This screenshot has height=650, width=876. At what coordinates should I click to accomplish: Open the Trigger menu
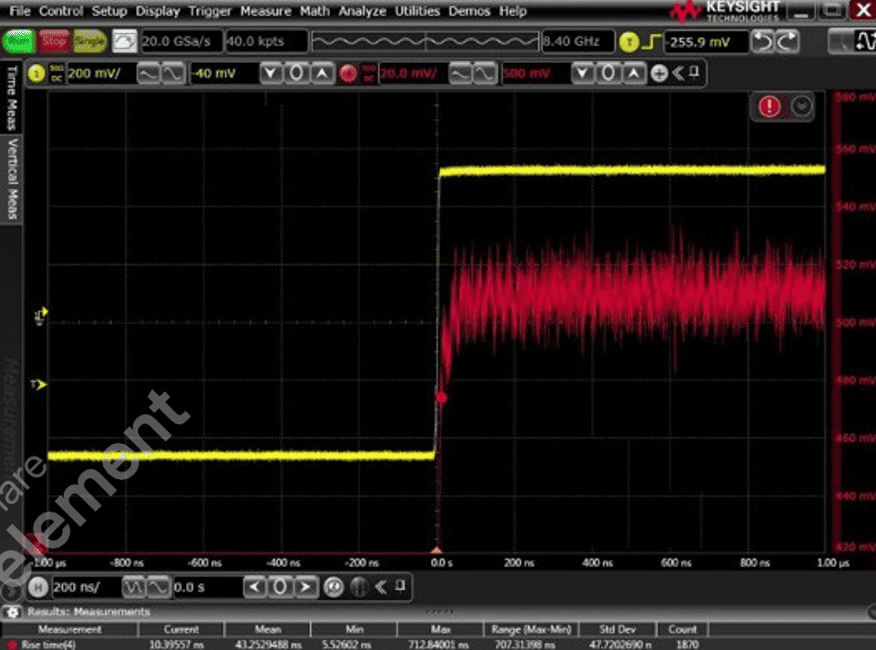(x=210, y=11)
